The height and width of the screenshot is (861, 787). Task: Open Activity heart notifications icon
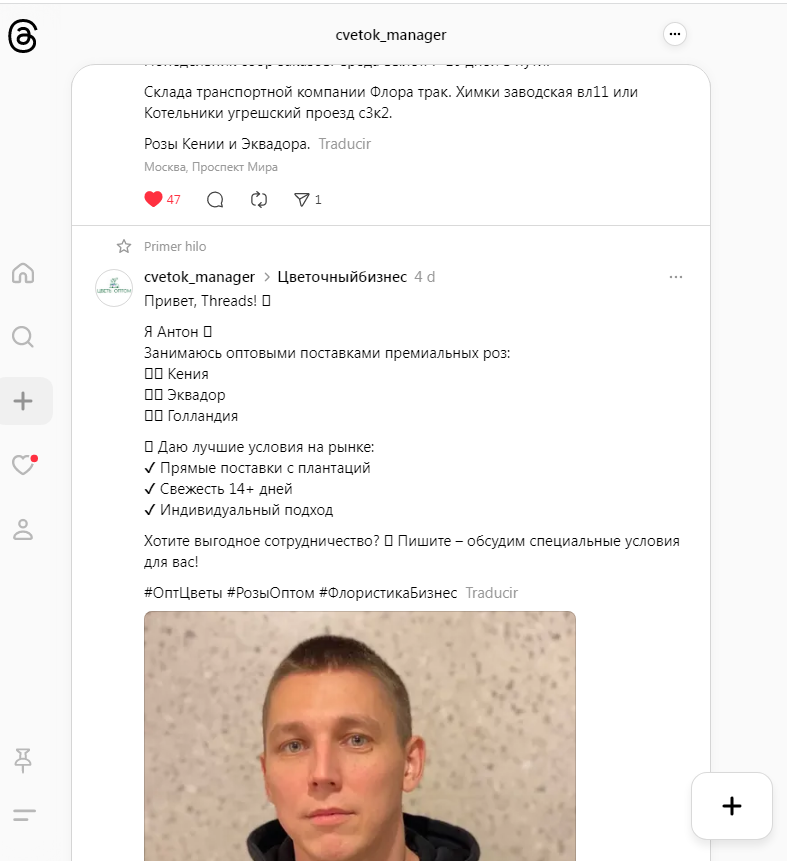(23, 465)
